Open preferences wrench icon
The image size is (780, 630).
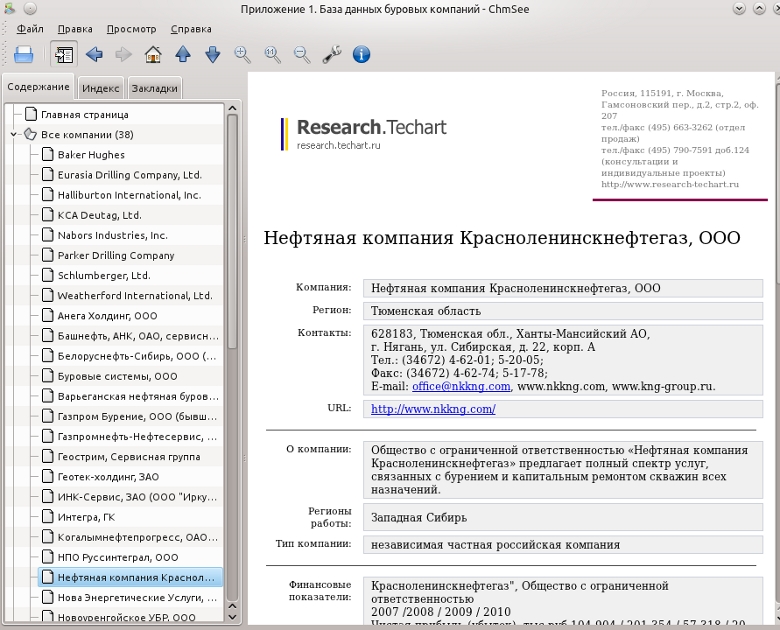(x=332, y=54)
